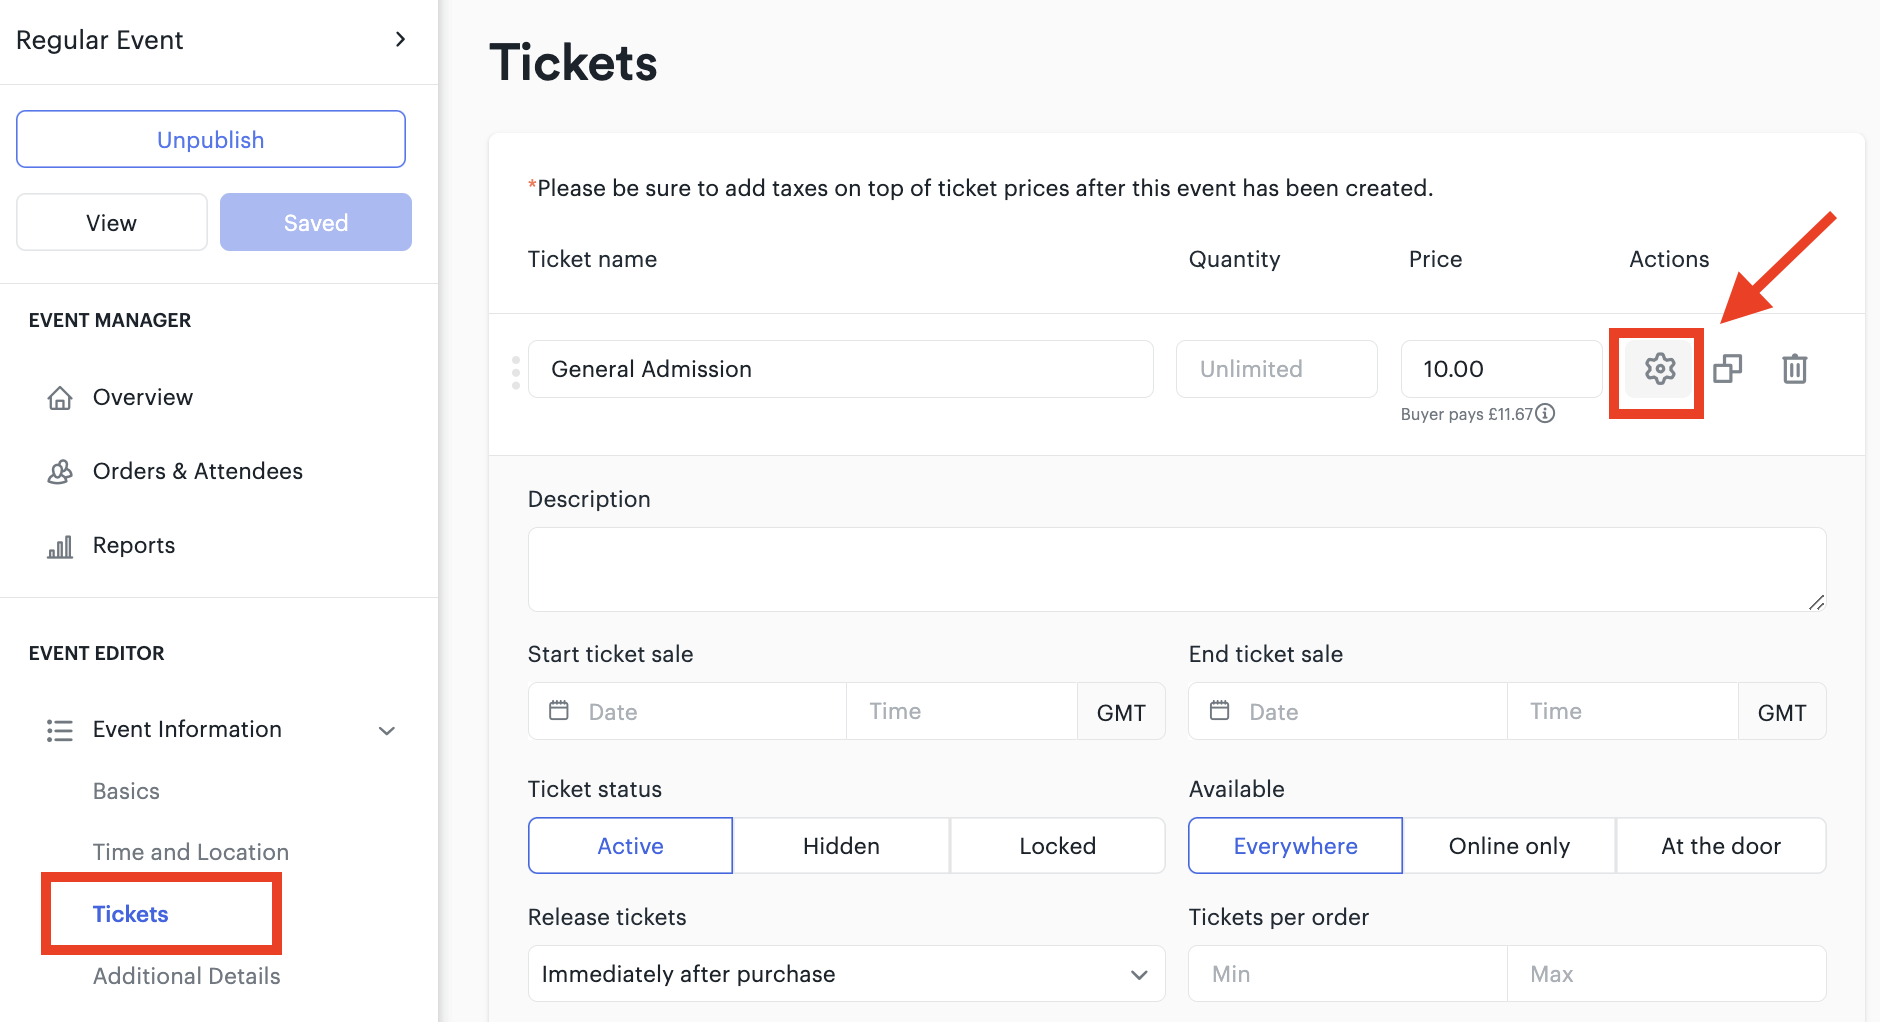1880x1022 pixels.
Task: Select Online only availability
Action: click(x=1509, y=846)
